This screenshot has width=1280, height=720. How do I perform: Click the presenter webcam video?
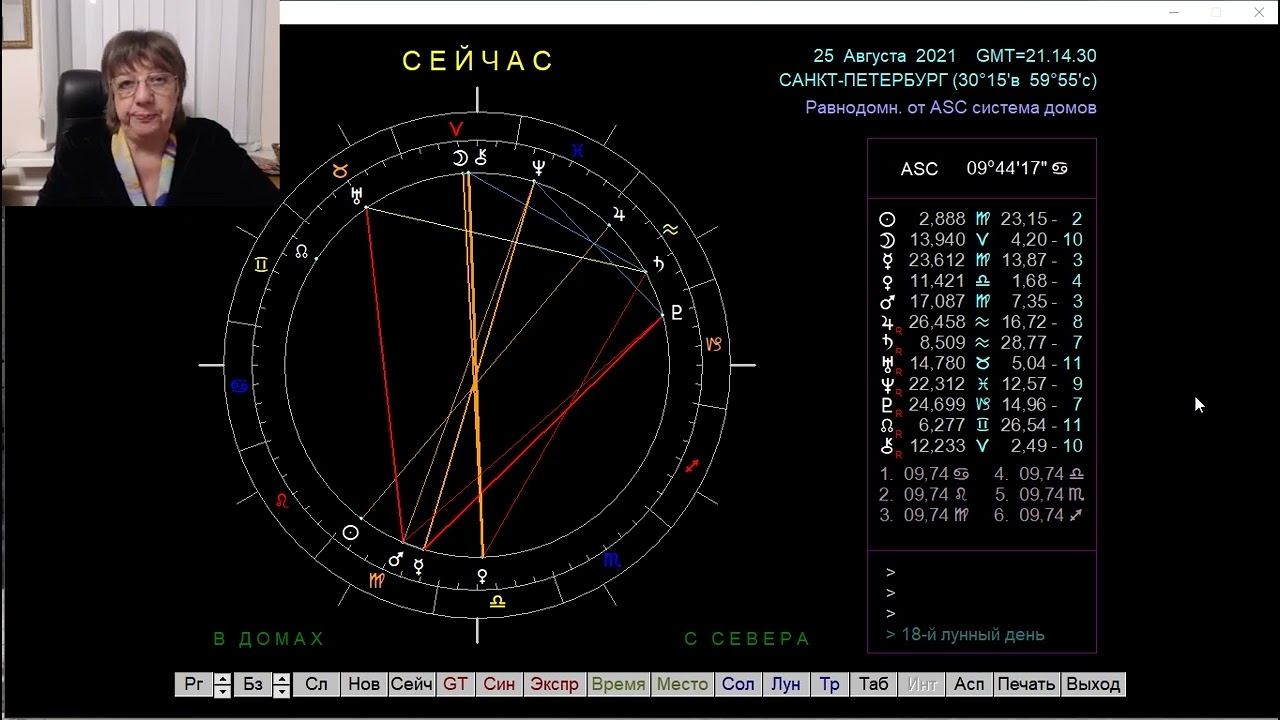140,102
